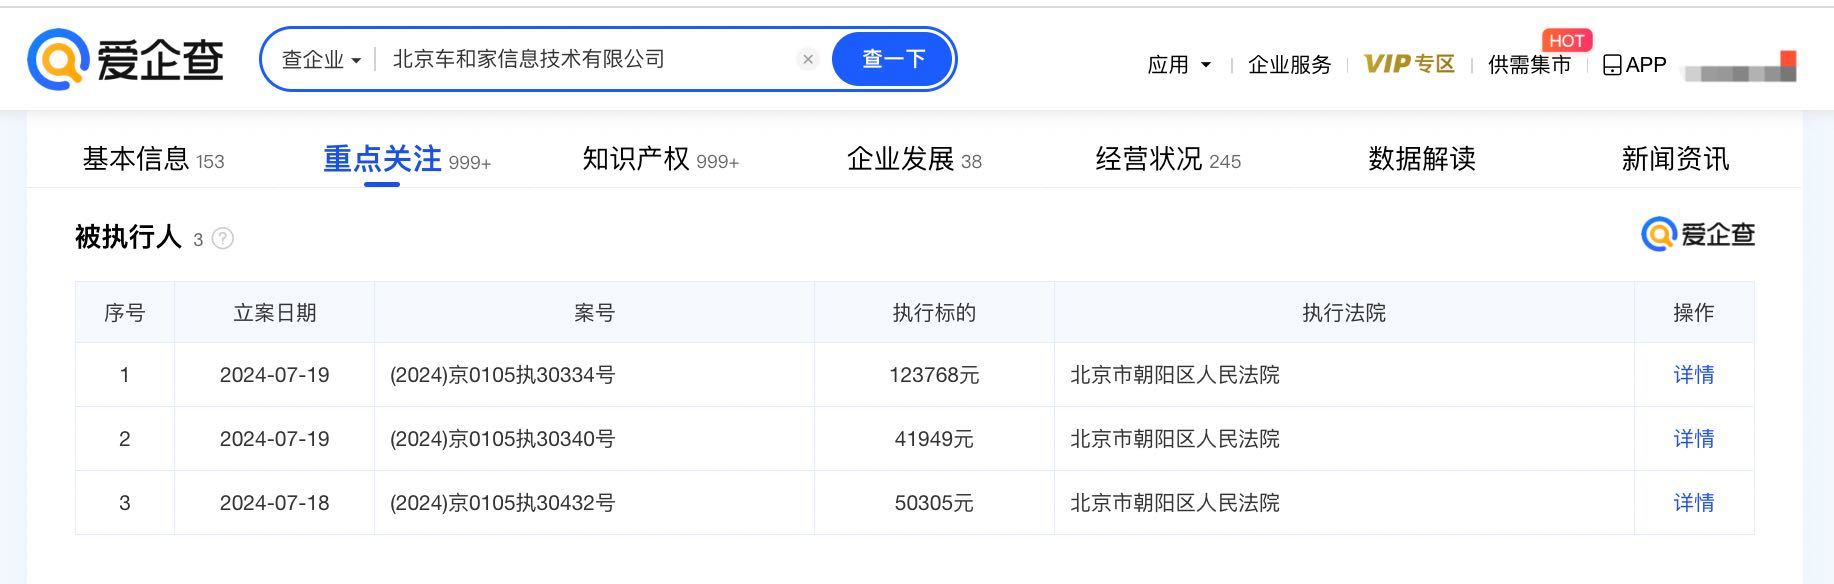Click the 执行法院 column header
The image size is (1834, 584).
[1344, 313]
